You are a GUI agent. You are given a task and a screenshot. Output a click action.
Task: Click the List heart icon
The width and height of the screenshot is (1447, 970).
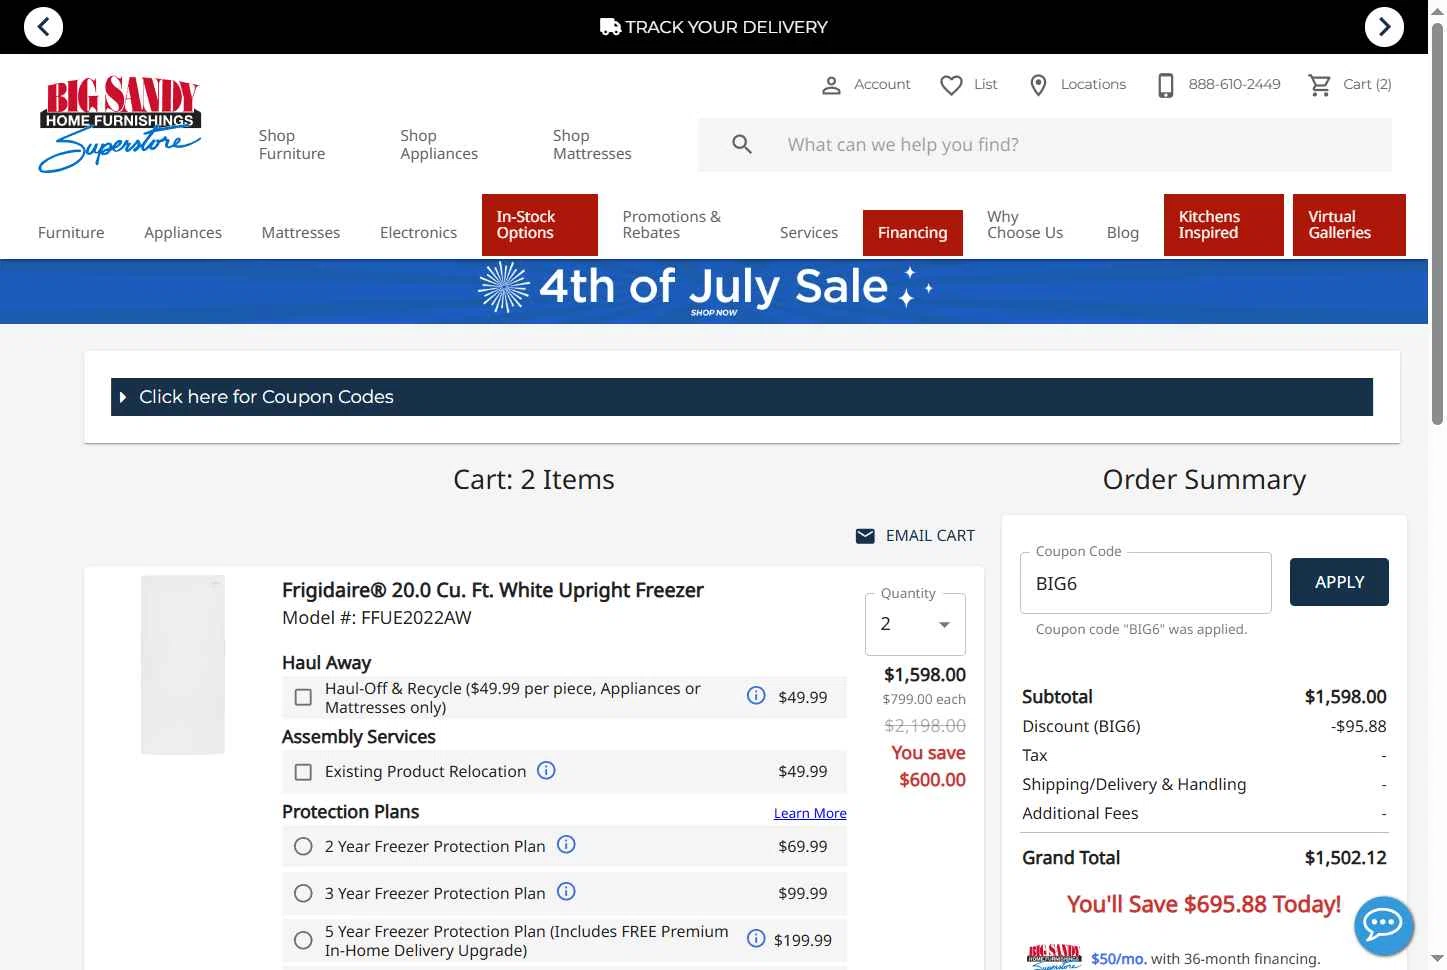tap(951, 85)
